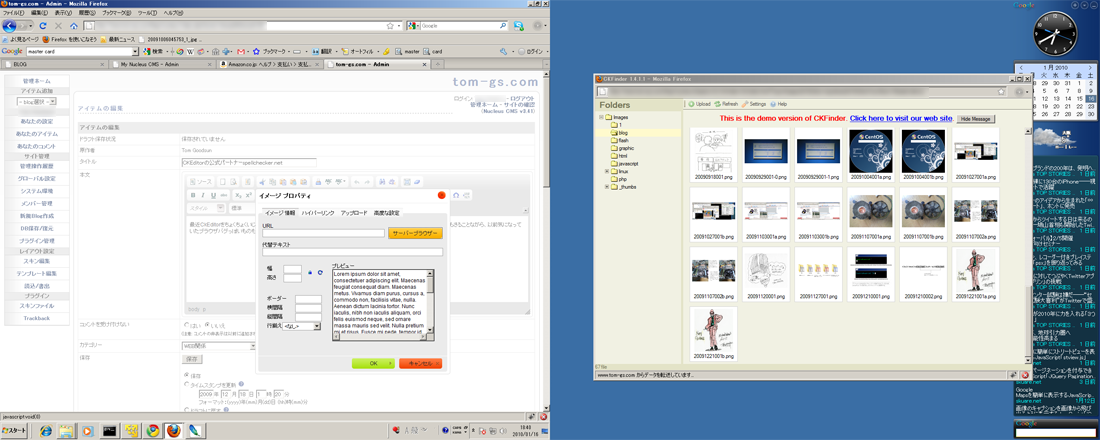
Task: Select thumbnail 20091004001a.png
Action: tap(871, 154)
